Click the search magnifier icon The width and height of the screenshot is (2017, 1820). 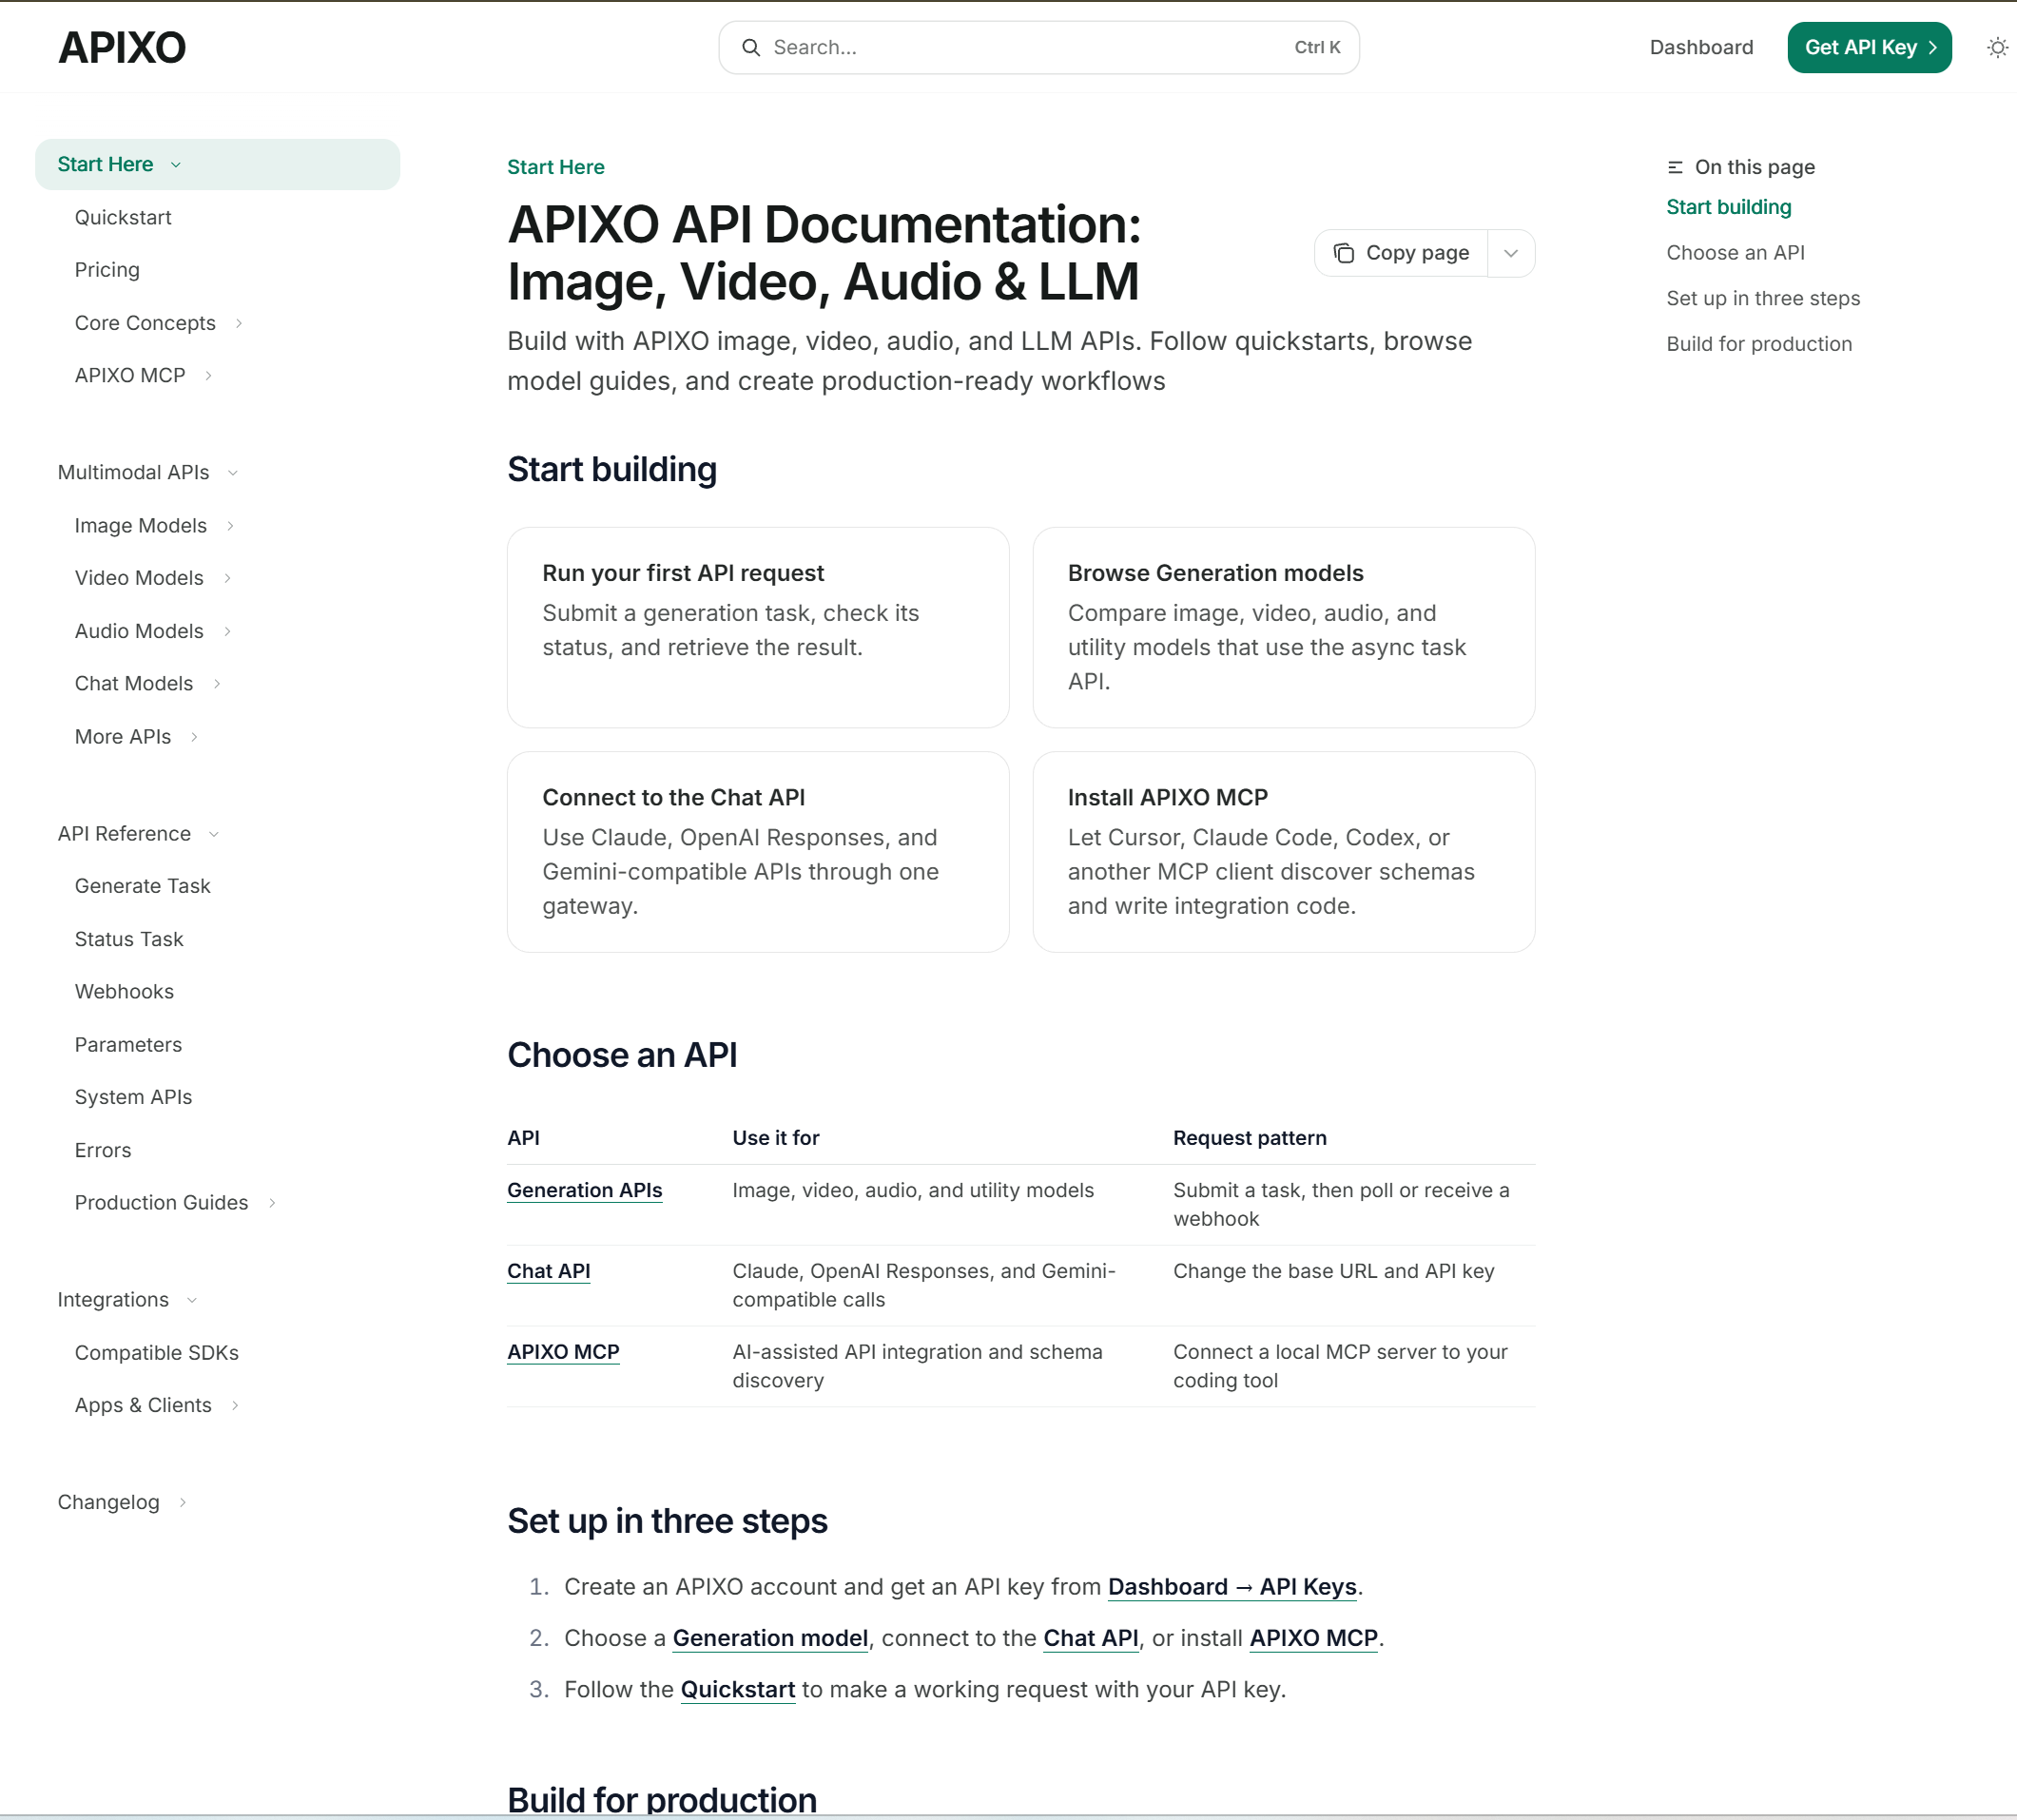pyautogui.click(x=750, y=47)
